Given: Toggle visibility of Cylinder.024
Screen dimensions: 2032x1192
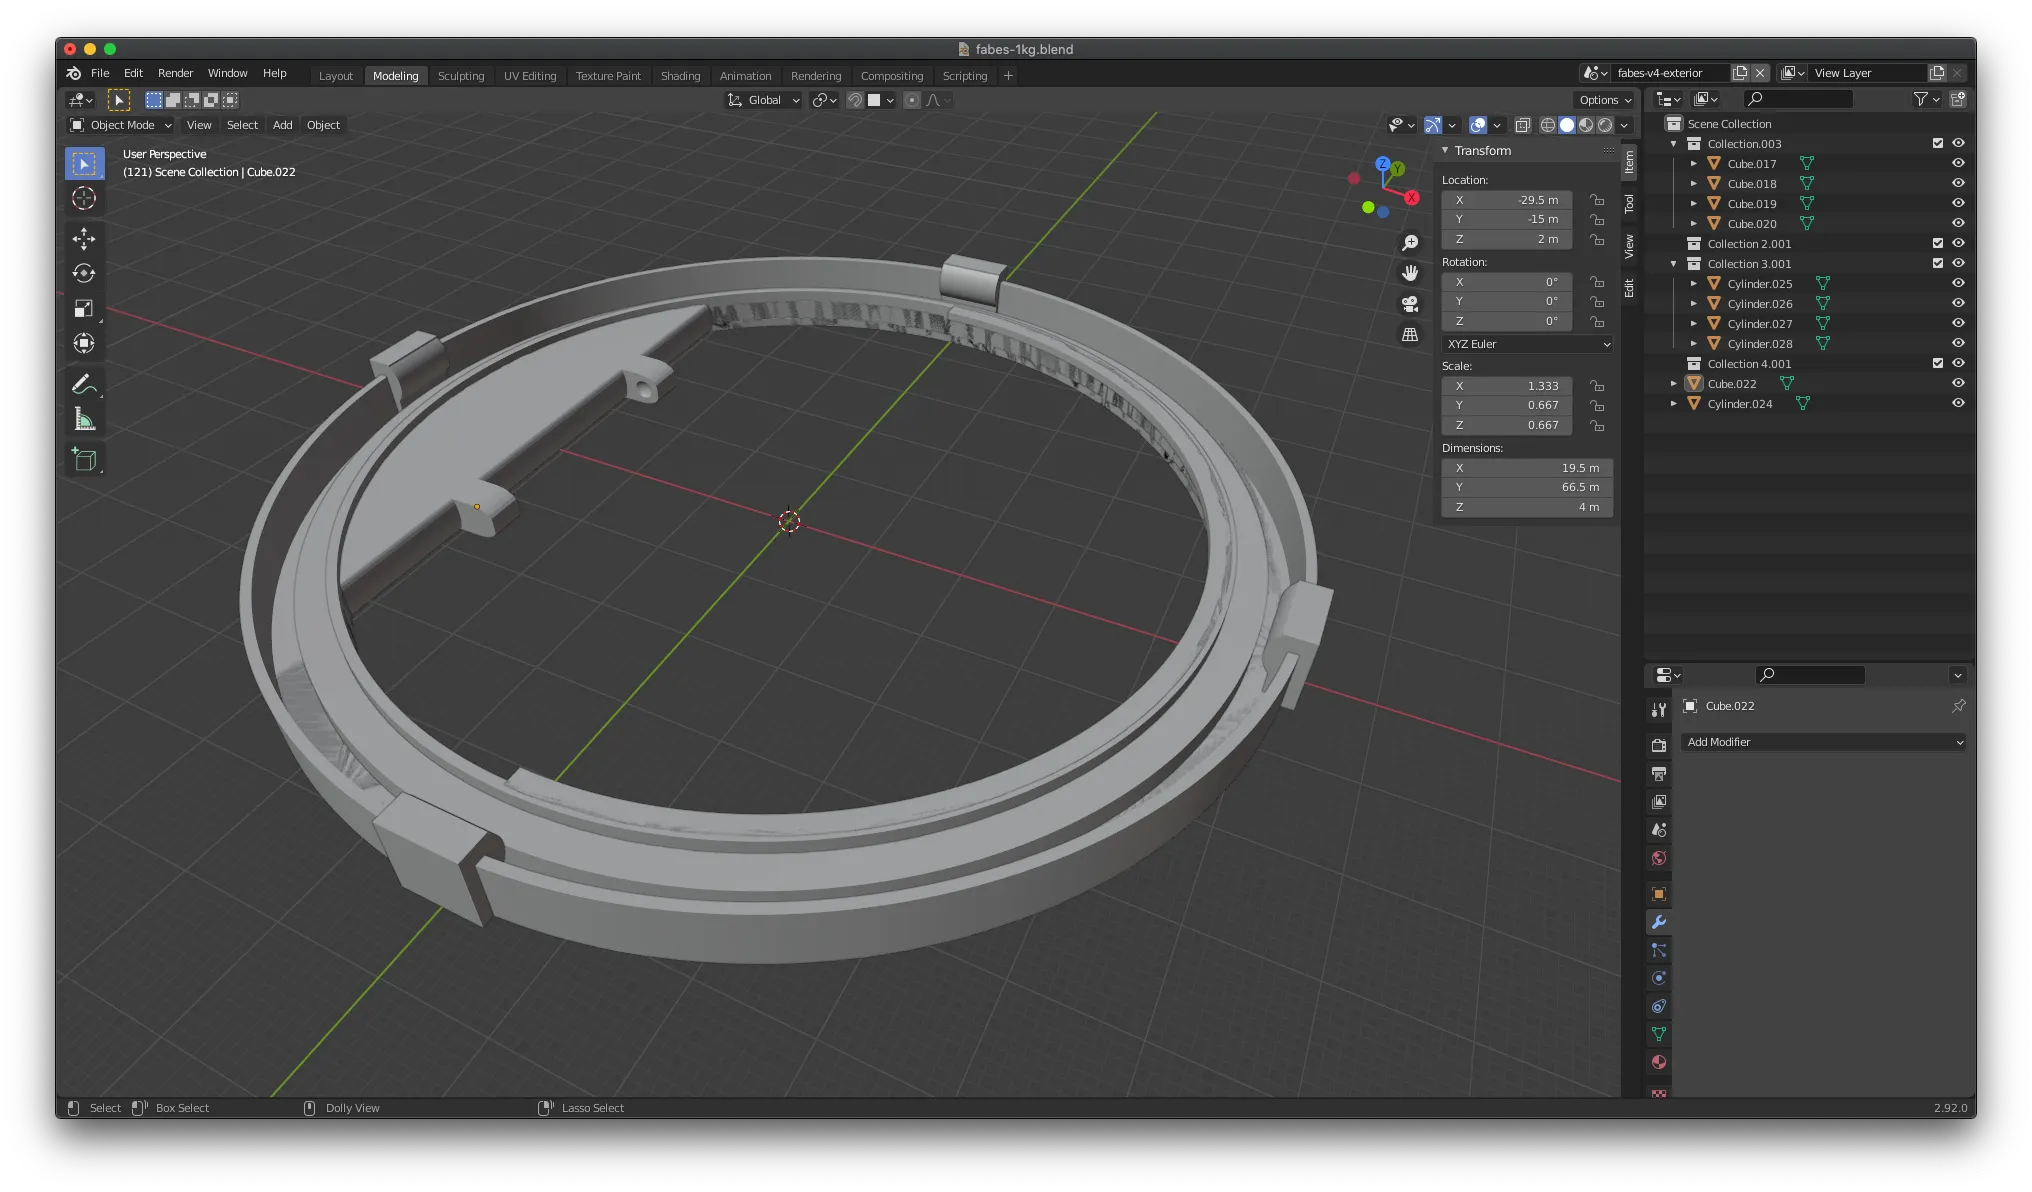Looking at the screenshot, I should click(x=1958, y=403).
